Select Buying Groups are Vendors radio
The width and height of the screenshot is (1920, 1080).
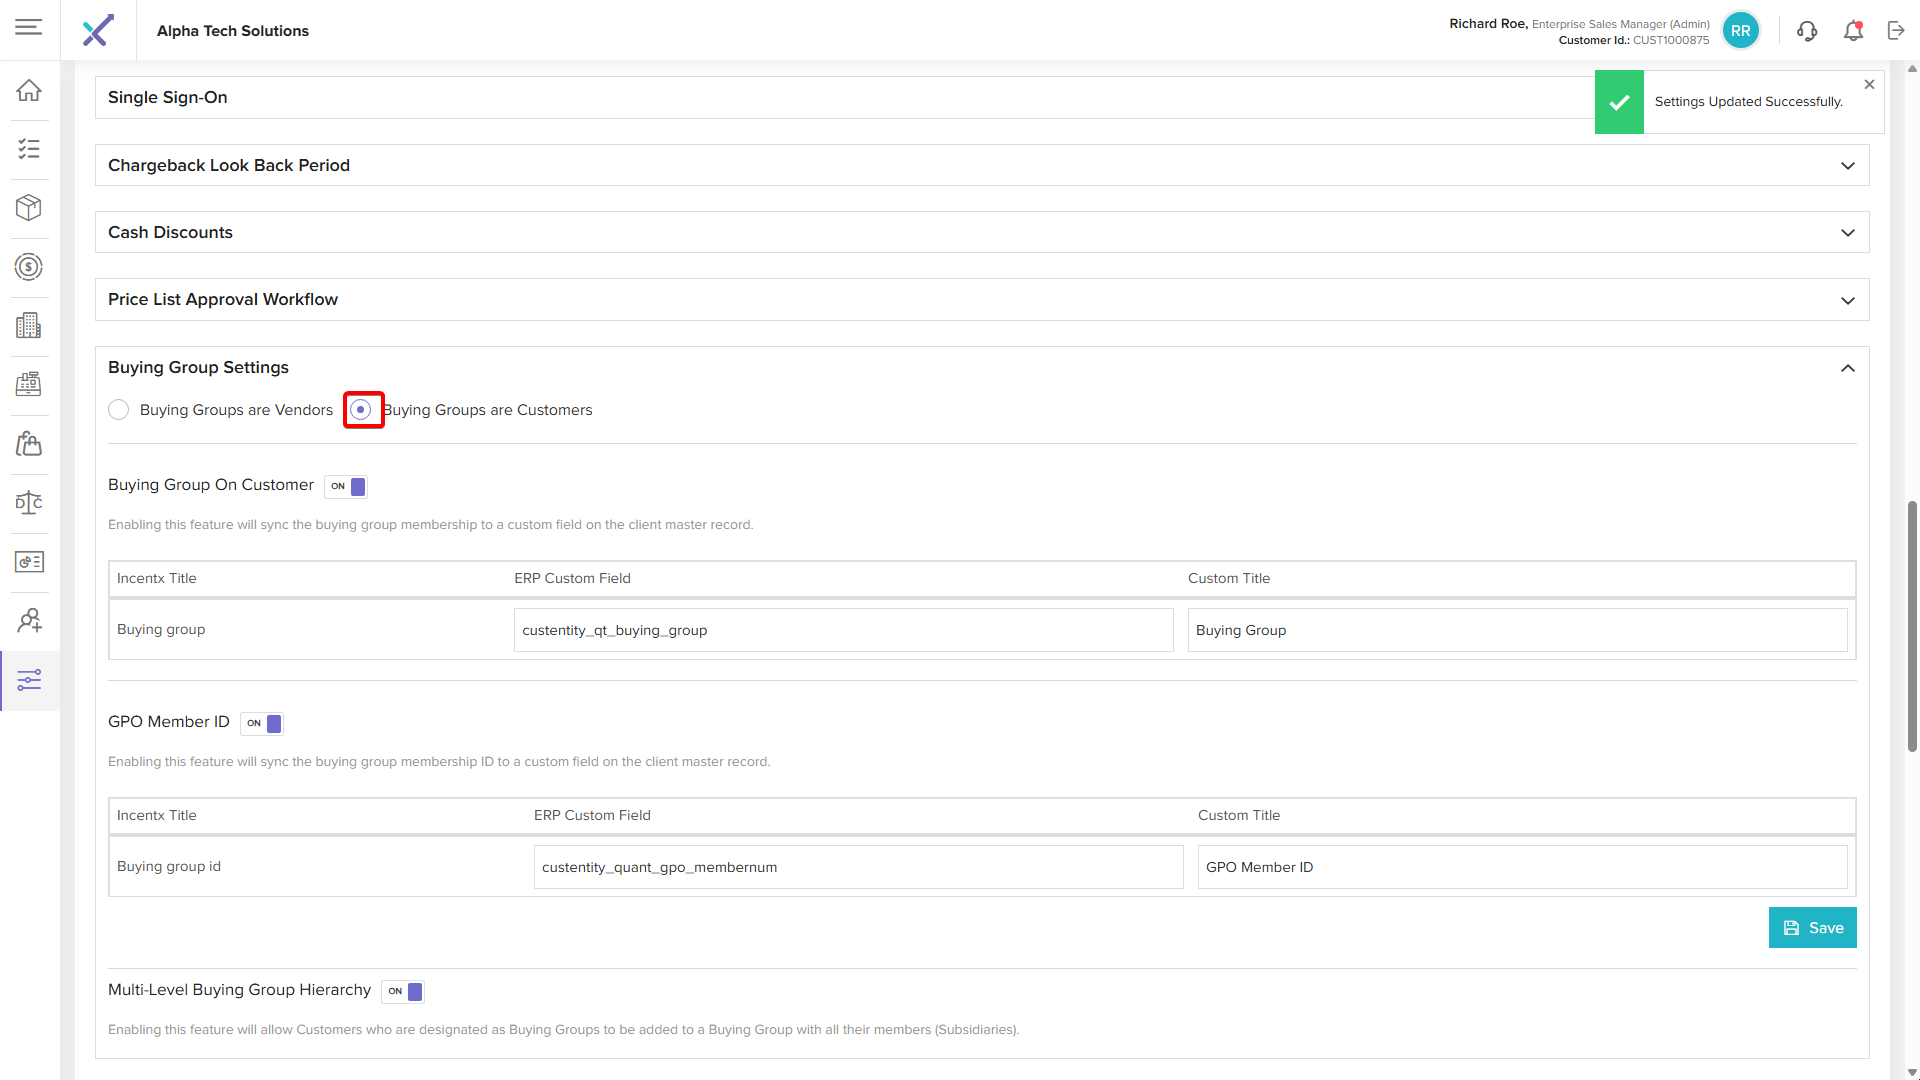click(x=119, y=410)
